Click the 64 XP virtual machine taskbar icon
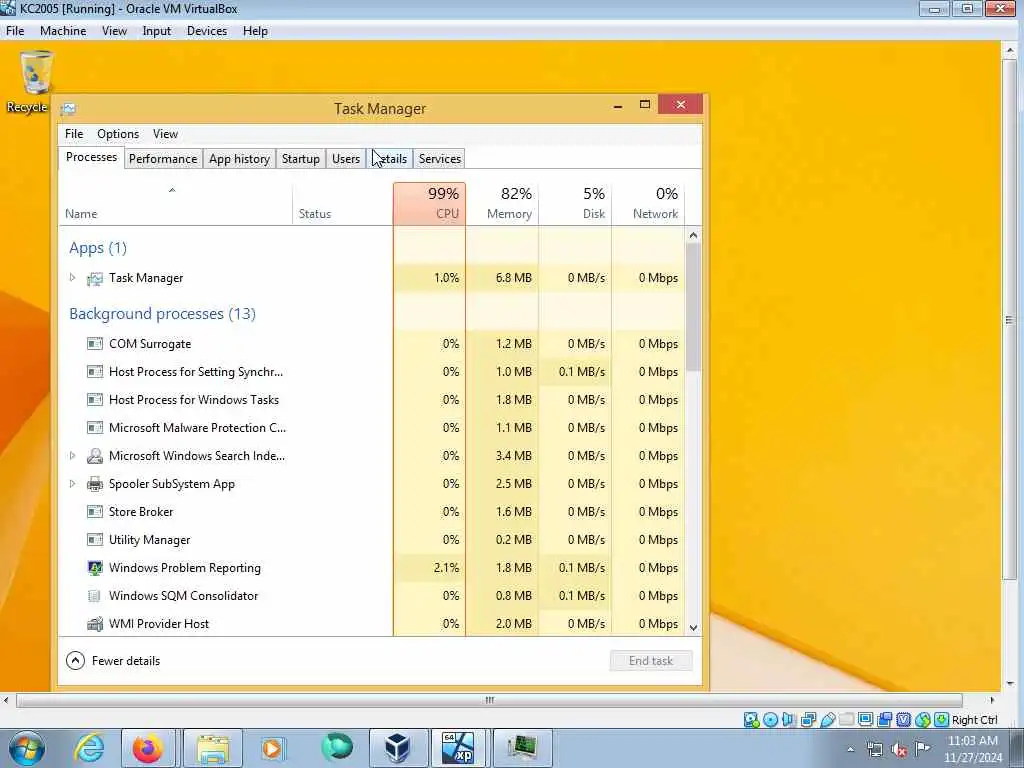 point(458,748)
